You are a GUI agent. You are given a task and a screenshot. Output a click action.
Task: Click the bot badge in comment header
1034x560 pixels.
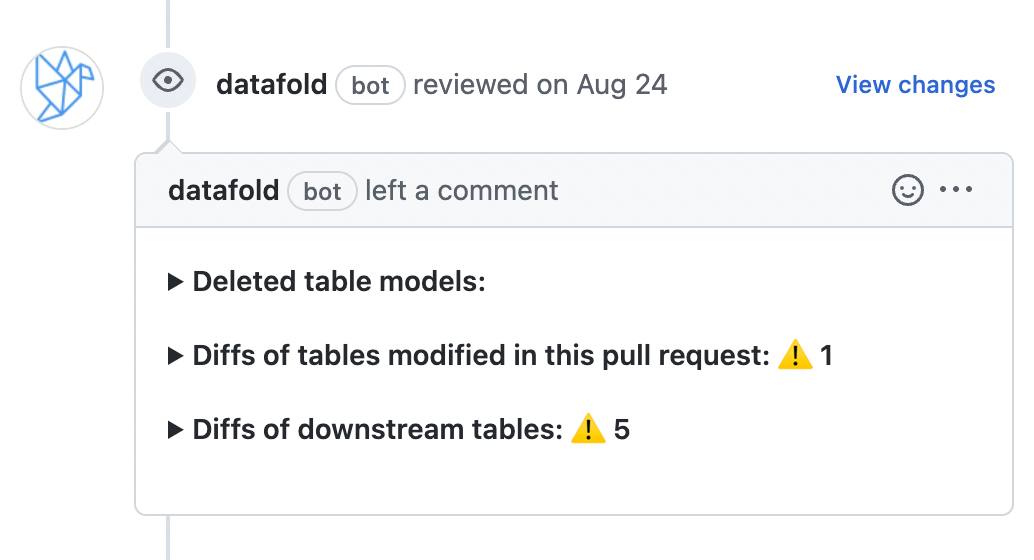tap(322, 191)
